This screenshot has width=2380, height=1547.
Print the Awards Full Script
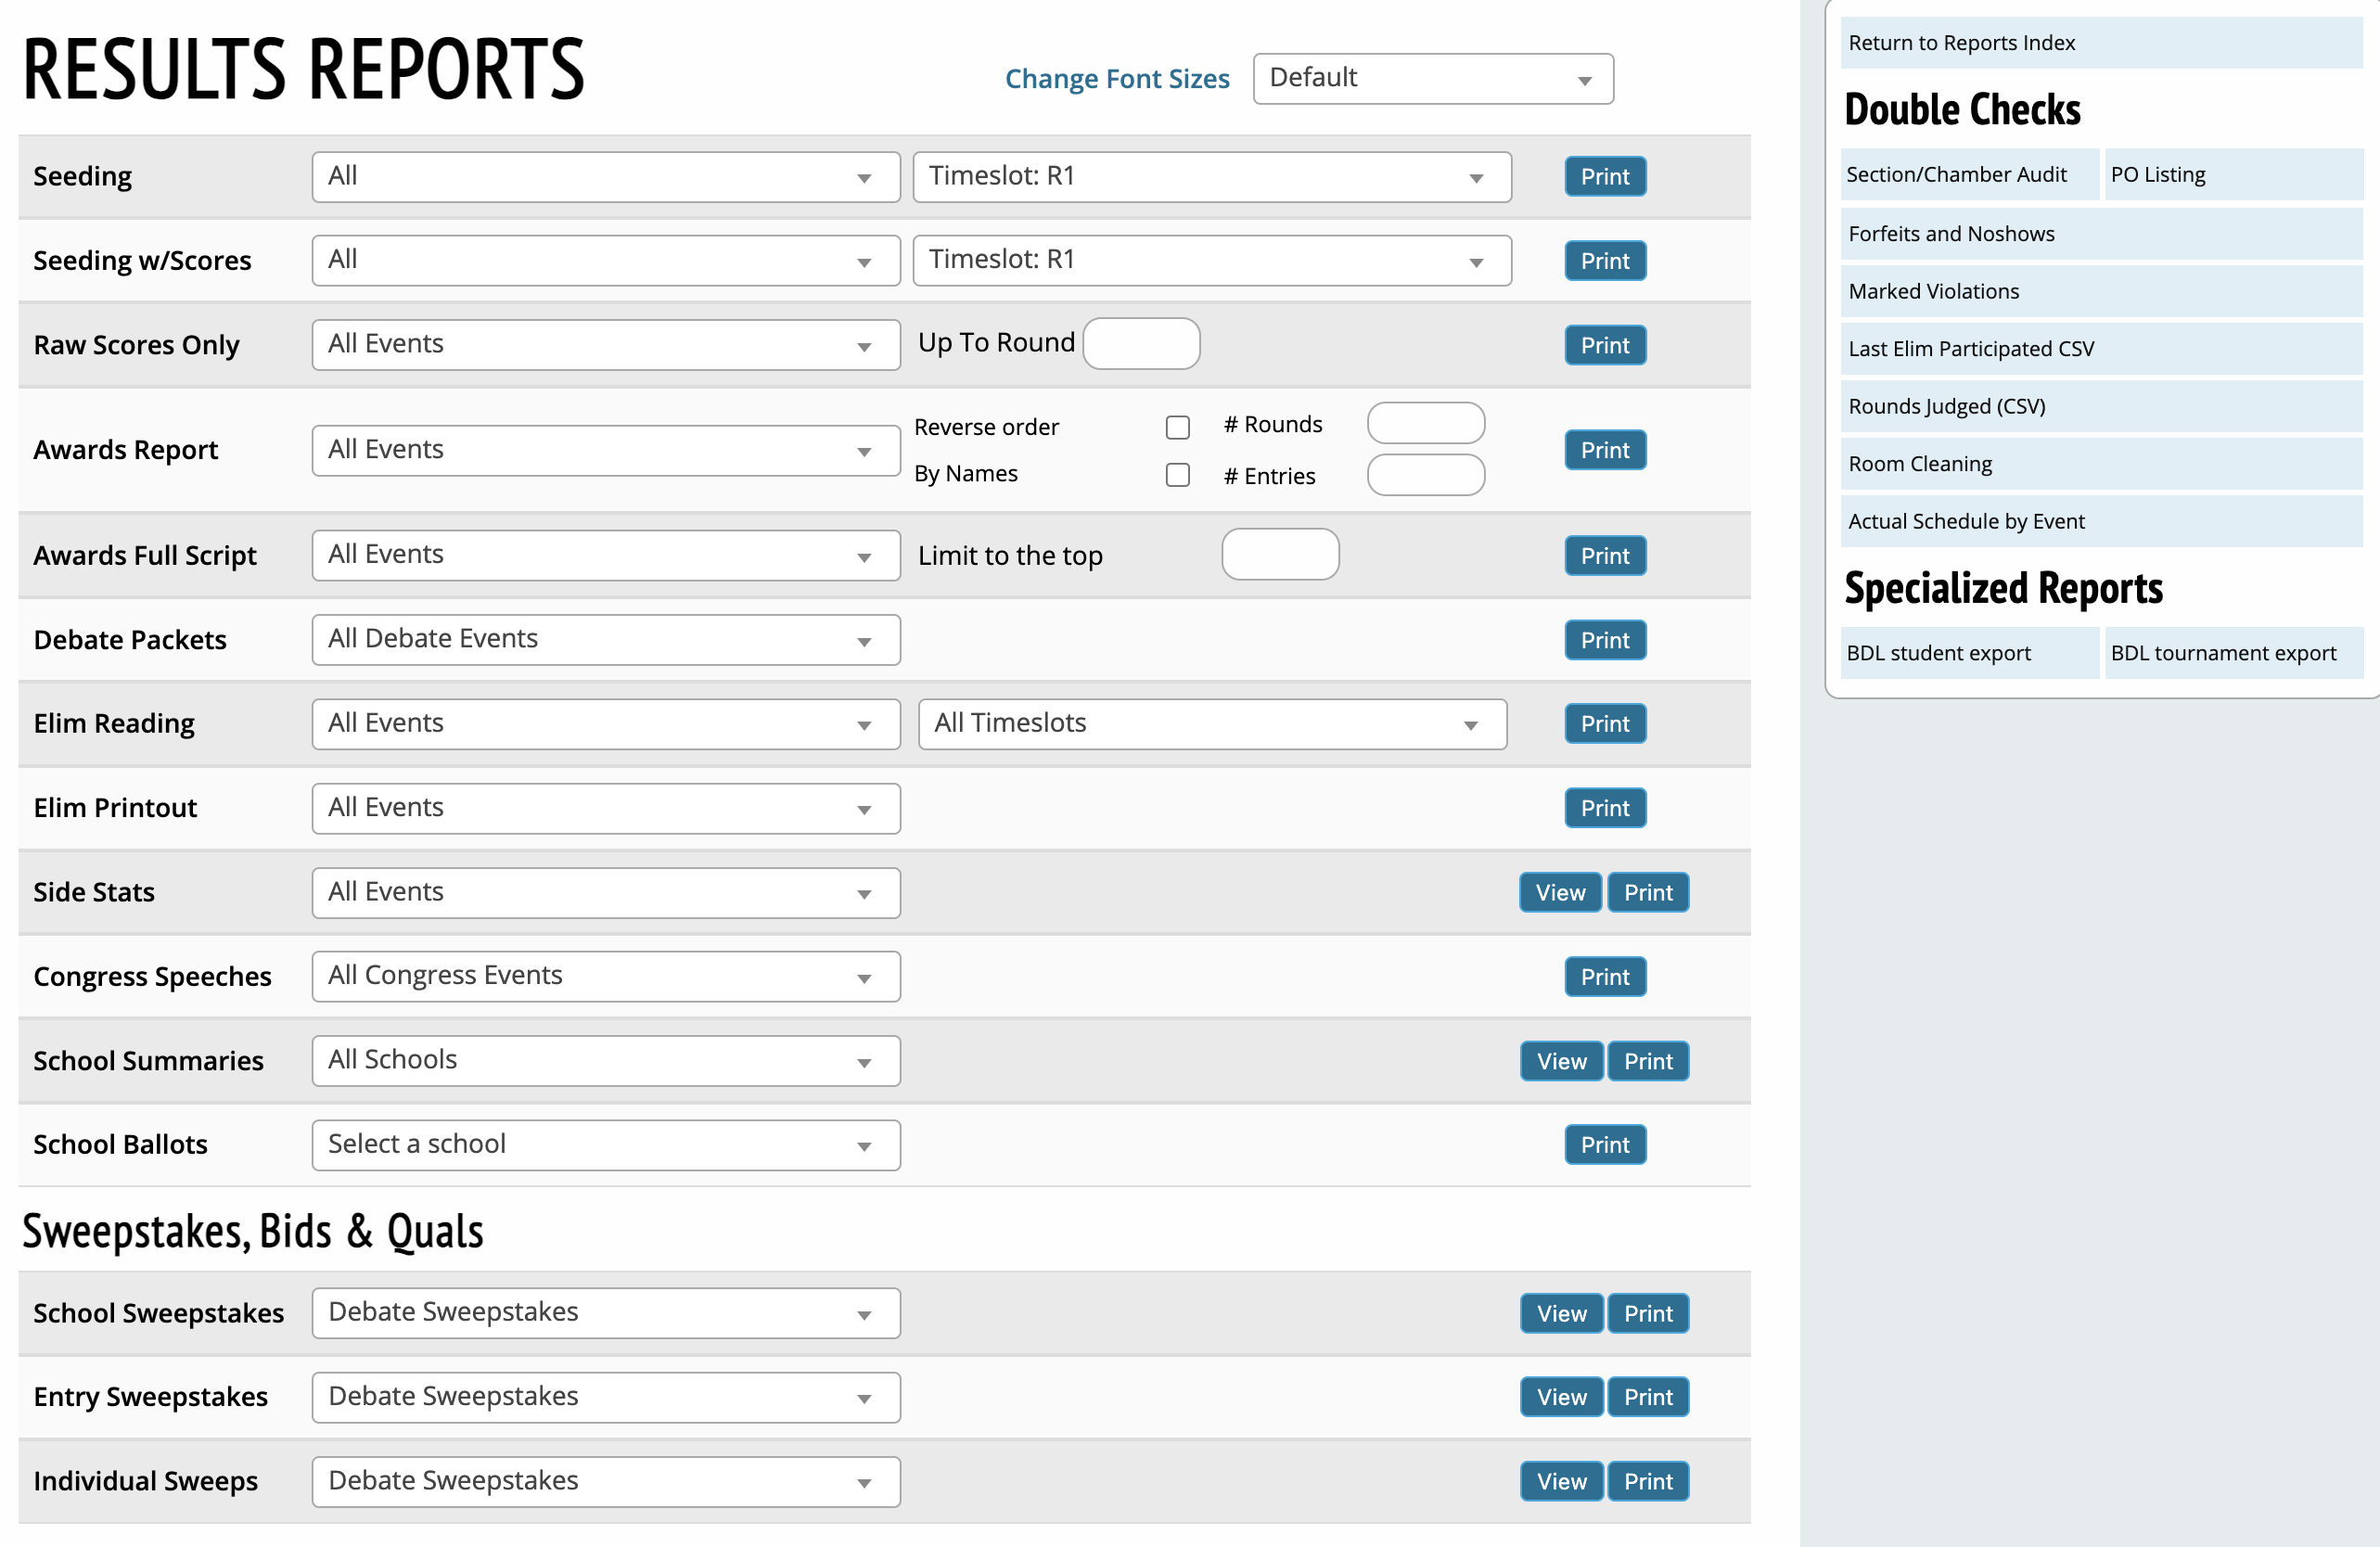1604,555
